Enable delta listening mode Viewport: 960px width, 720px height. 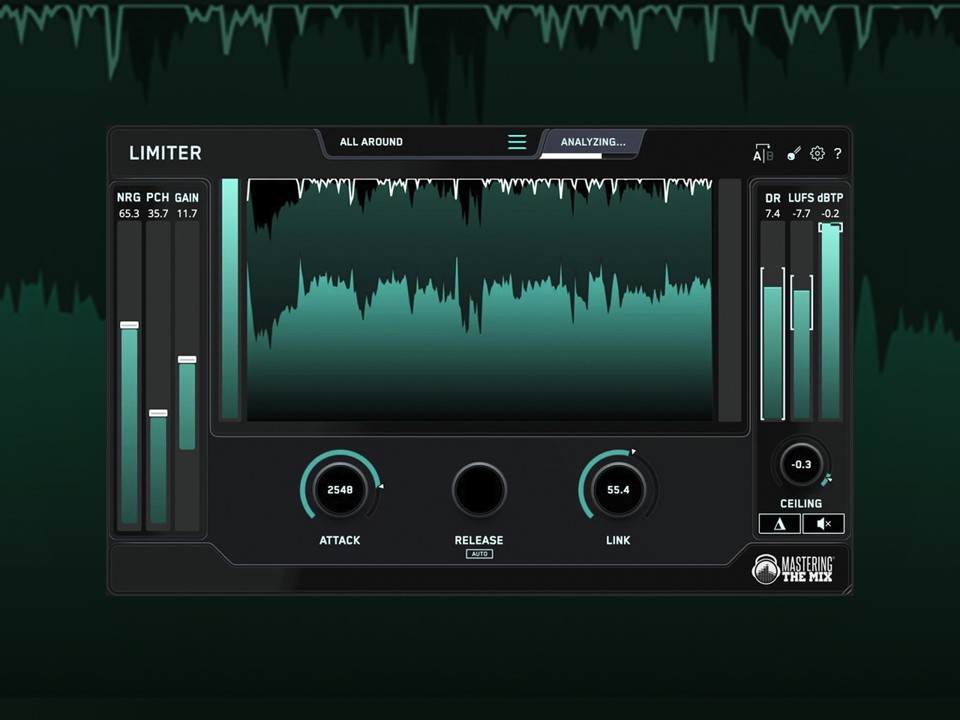tap(779, 523)
